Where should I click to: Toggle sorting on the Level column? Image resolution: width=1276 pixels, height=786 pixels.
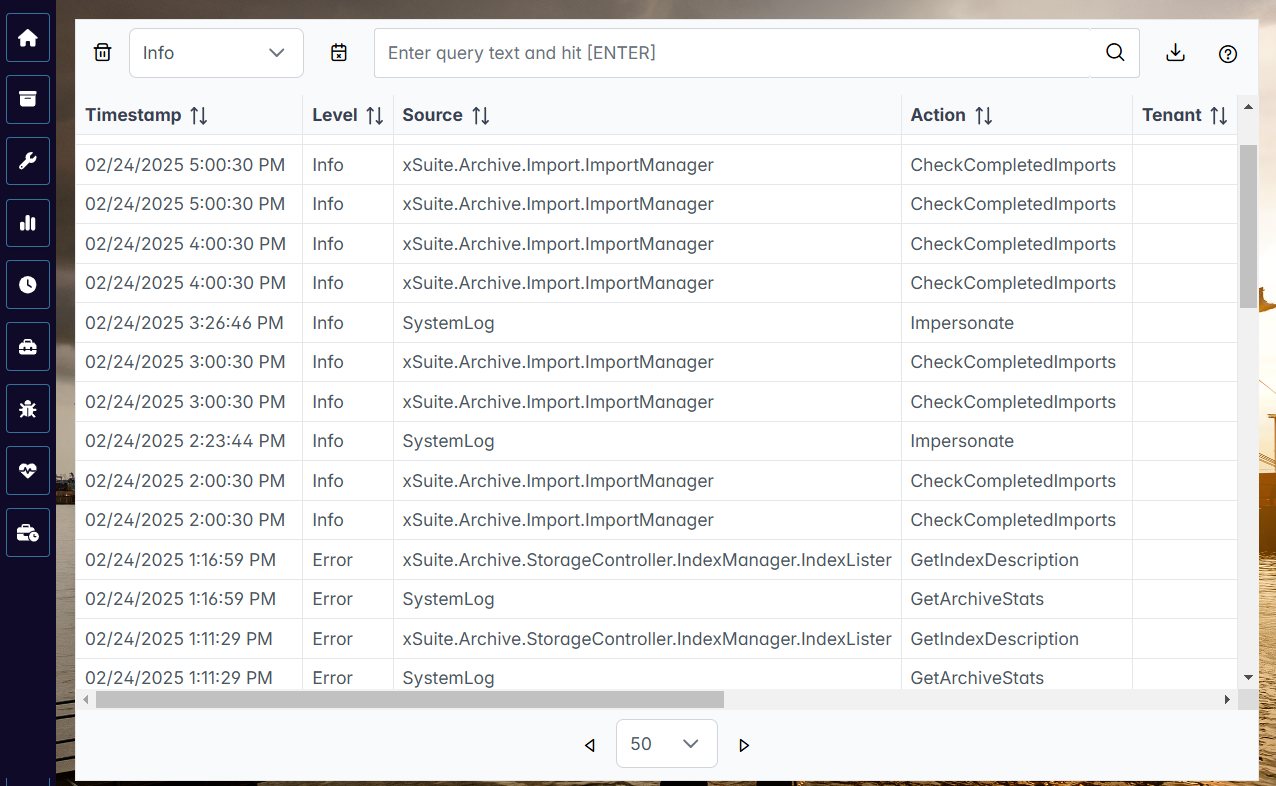376,115
